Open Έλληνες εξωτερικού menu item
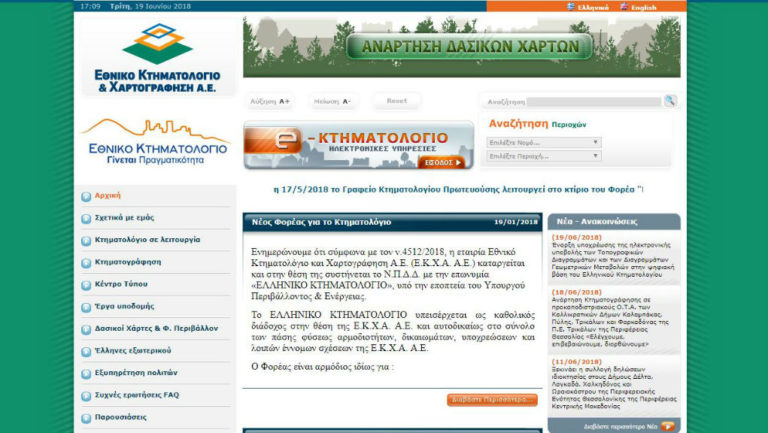Screen dimensions: 768x433 (133, 351)
